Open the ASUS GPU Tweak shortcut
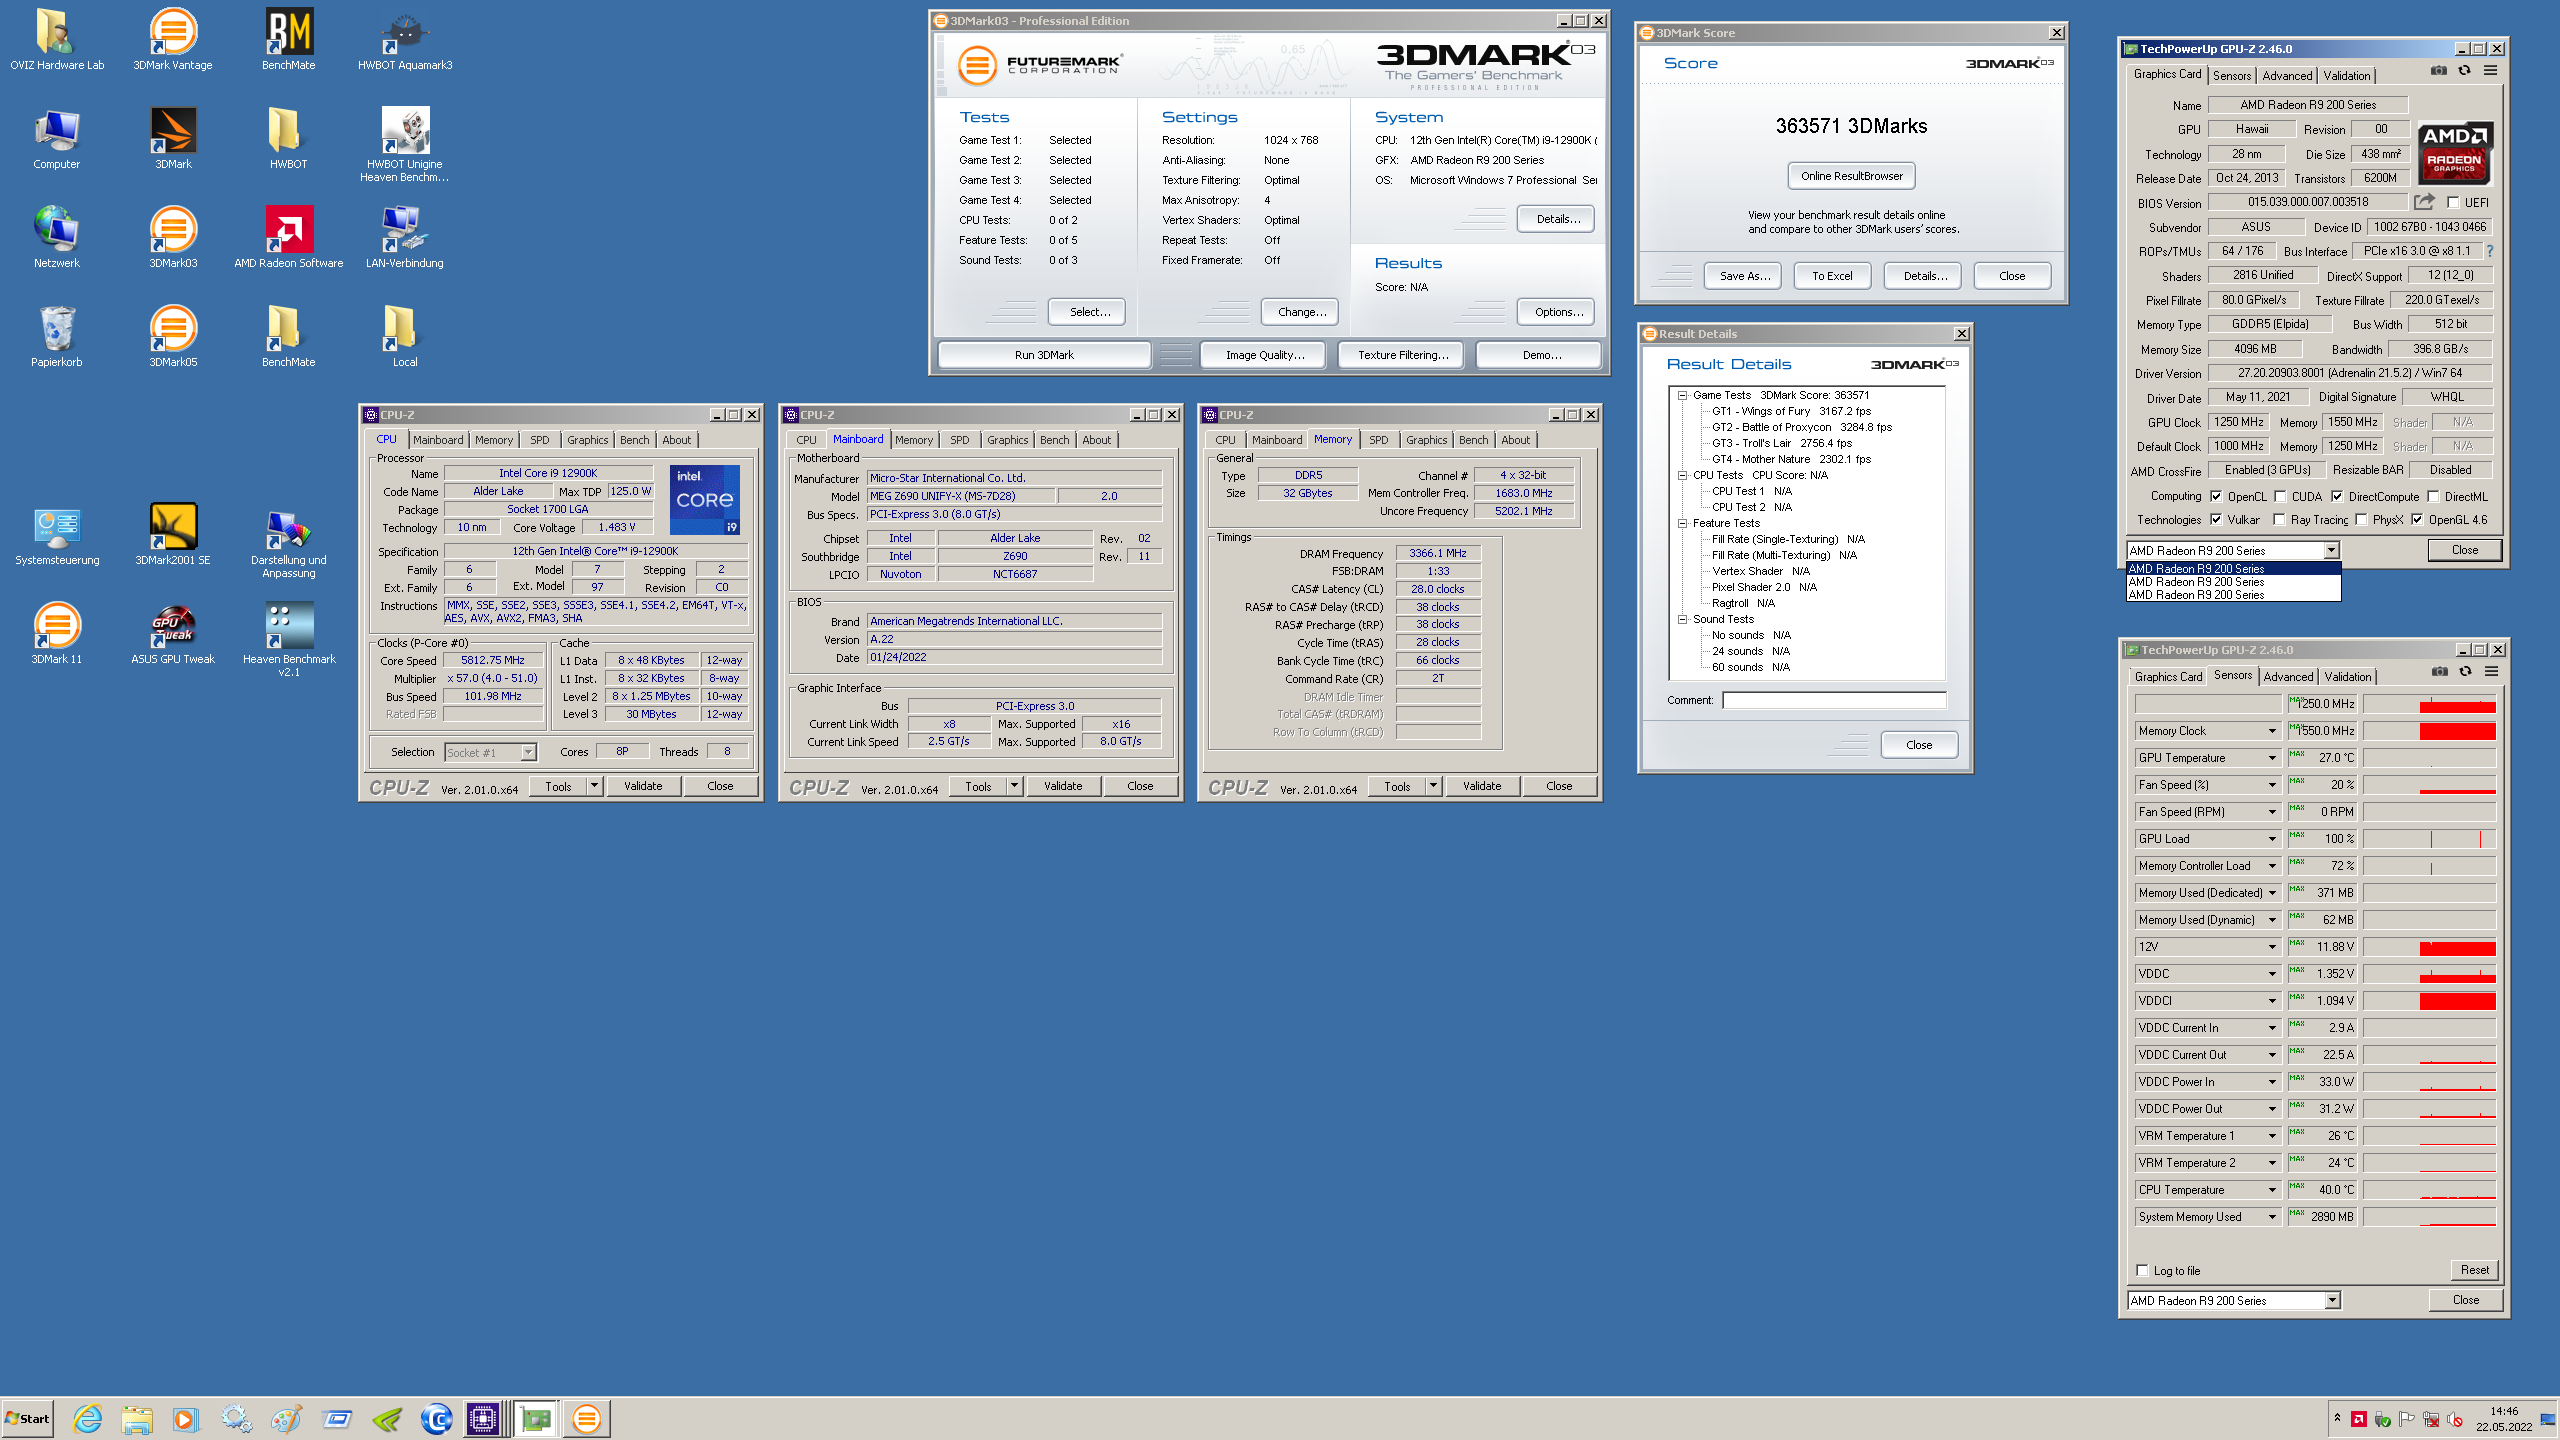Screen dimensions: 2560x1440 [173, 634]
